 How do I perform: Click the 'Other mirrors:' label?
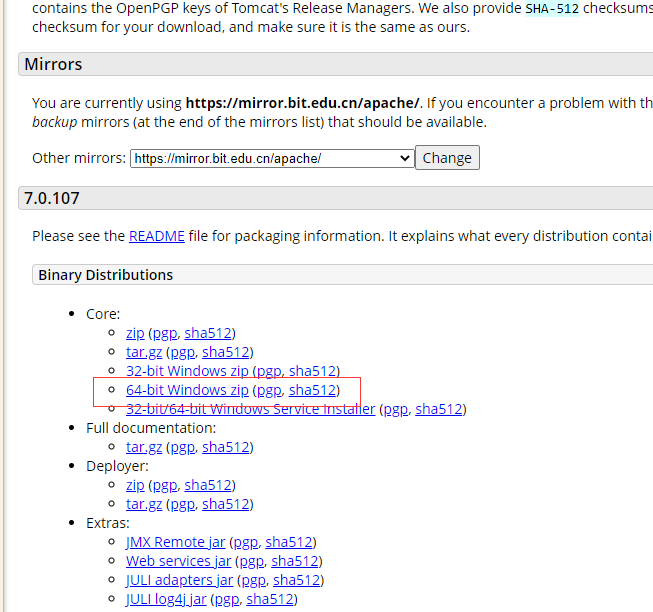click(79, 158)
